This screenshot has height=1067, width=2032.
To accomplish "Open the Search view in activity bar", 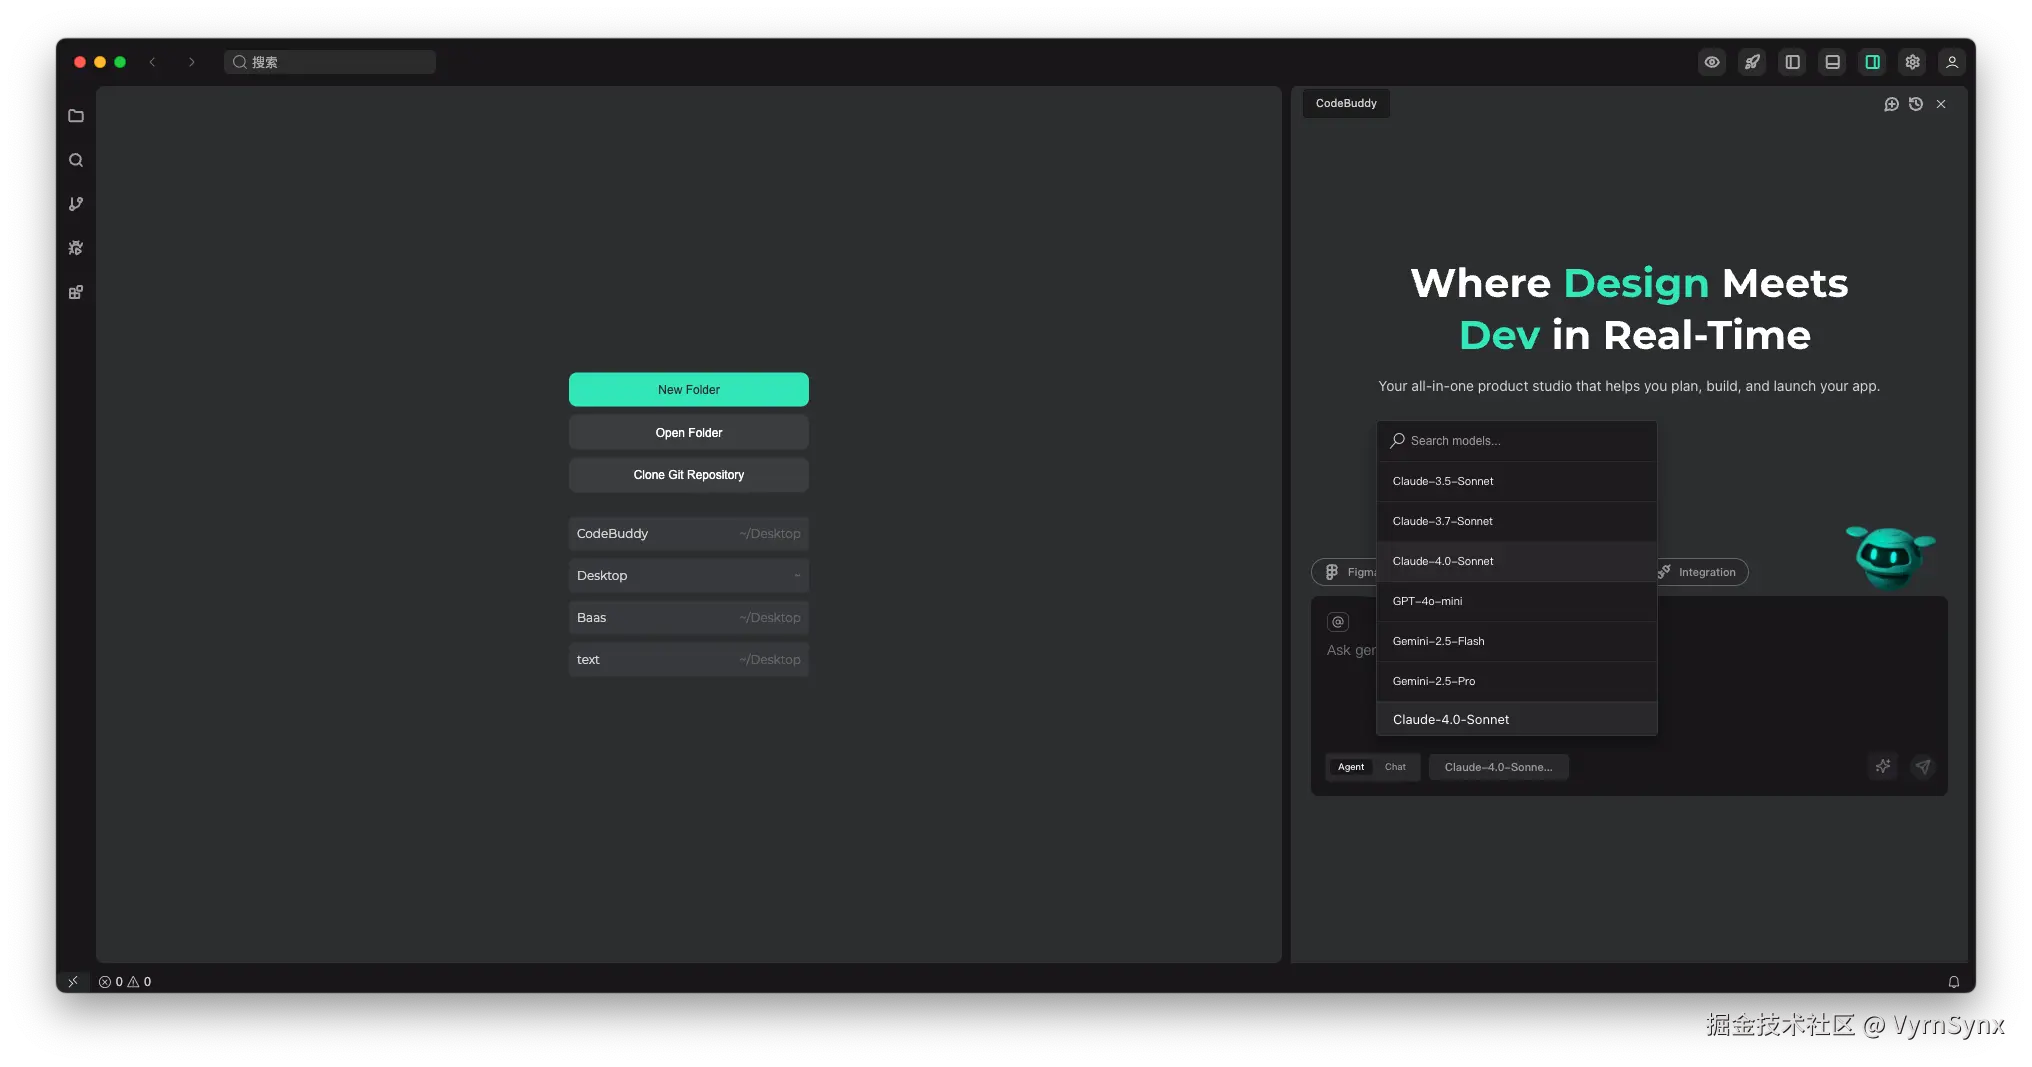I will pyautogui.click(x=76, y=160).
